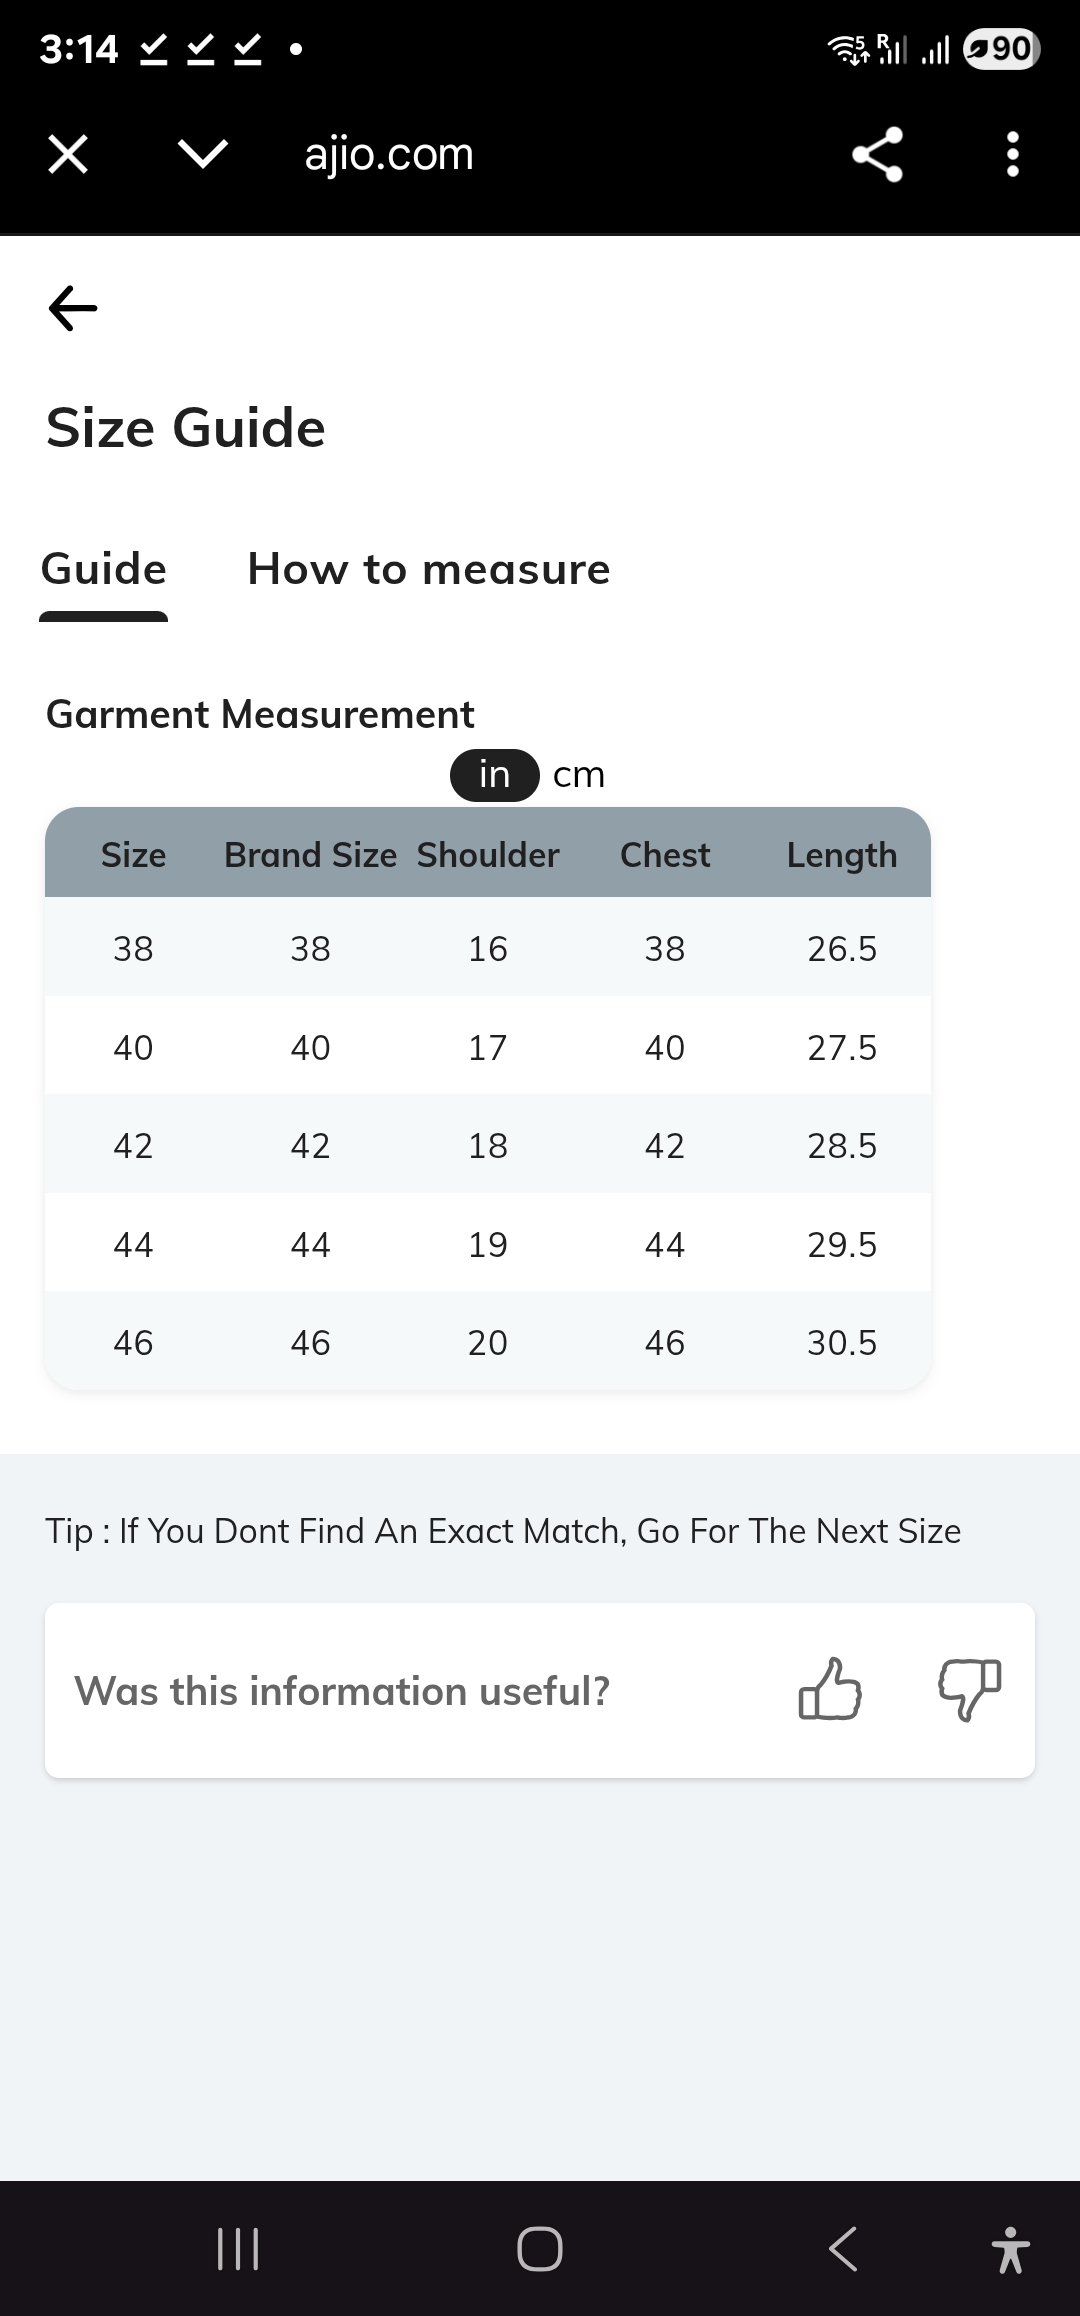The width and height of the screenshot is (1080, 2316).
Task: Switch to the Guide tab
Action: coord(104,570)
